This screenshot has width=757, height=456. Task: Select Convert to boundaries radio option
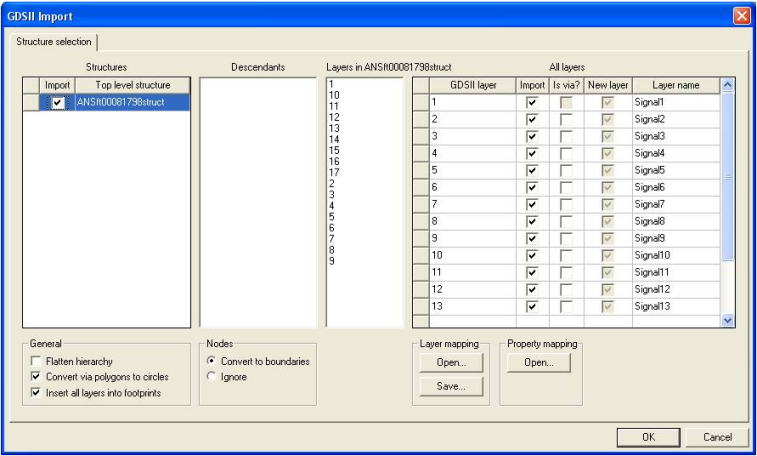(x=211, y=361)
